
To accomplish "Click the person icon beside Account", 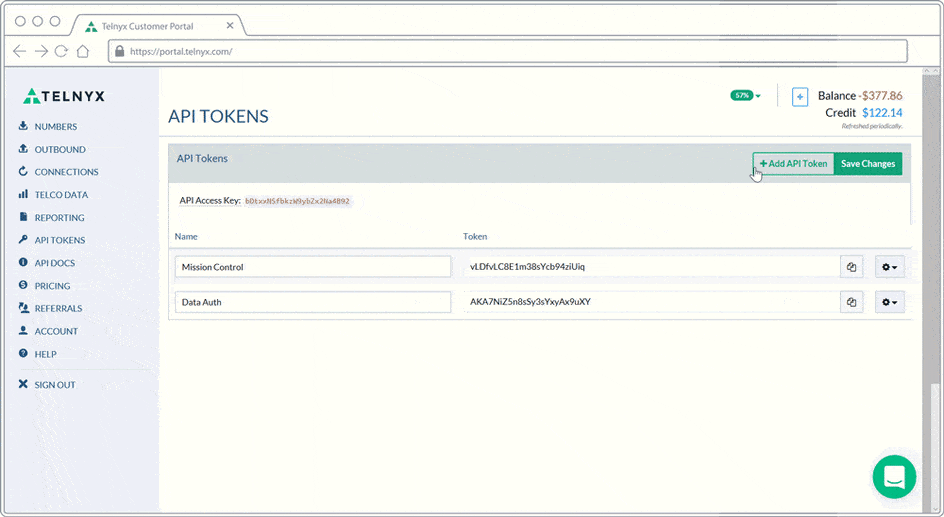I will click(23, 330).
